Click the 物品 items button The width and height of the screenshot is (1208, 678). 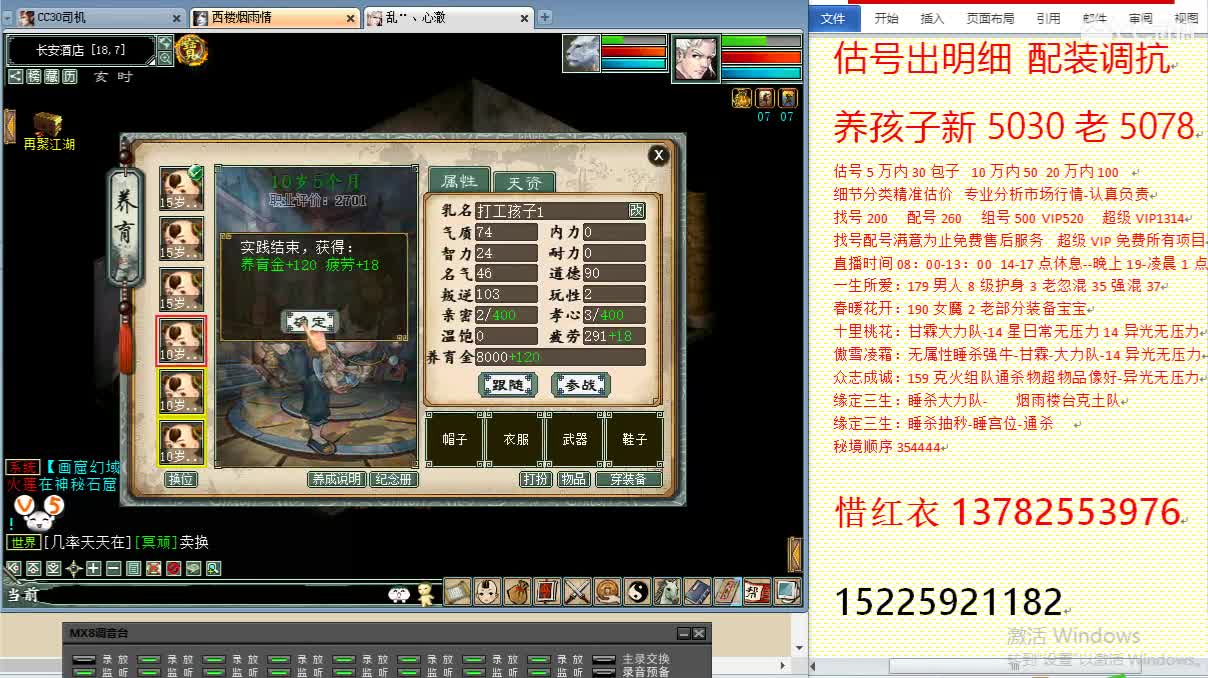(x=573, y=479)
